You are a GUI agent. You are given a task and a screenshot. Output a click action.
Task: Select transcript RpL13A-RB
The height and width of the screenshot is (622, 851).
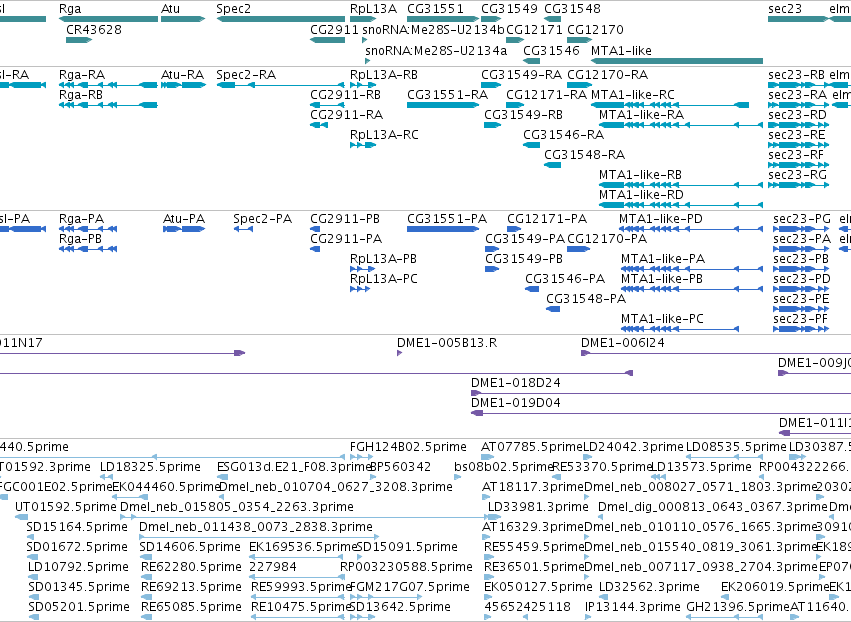point(363,85)
